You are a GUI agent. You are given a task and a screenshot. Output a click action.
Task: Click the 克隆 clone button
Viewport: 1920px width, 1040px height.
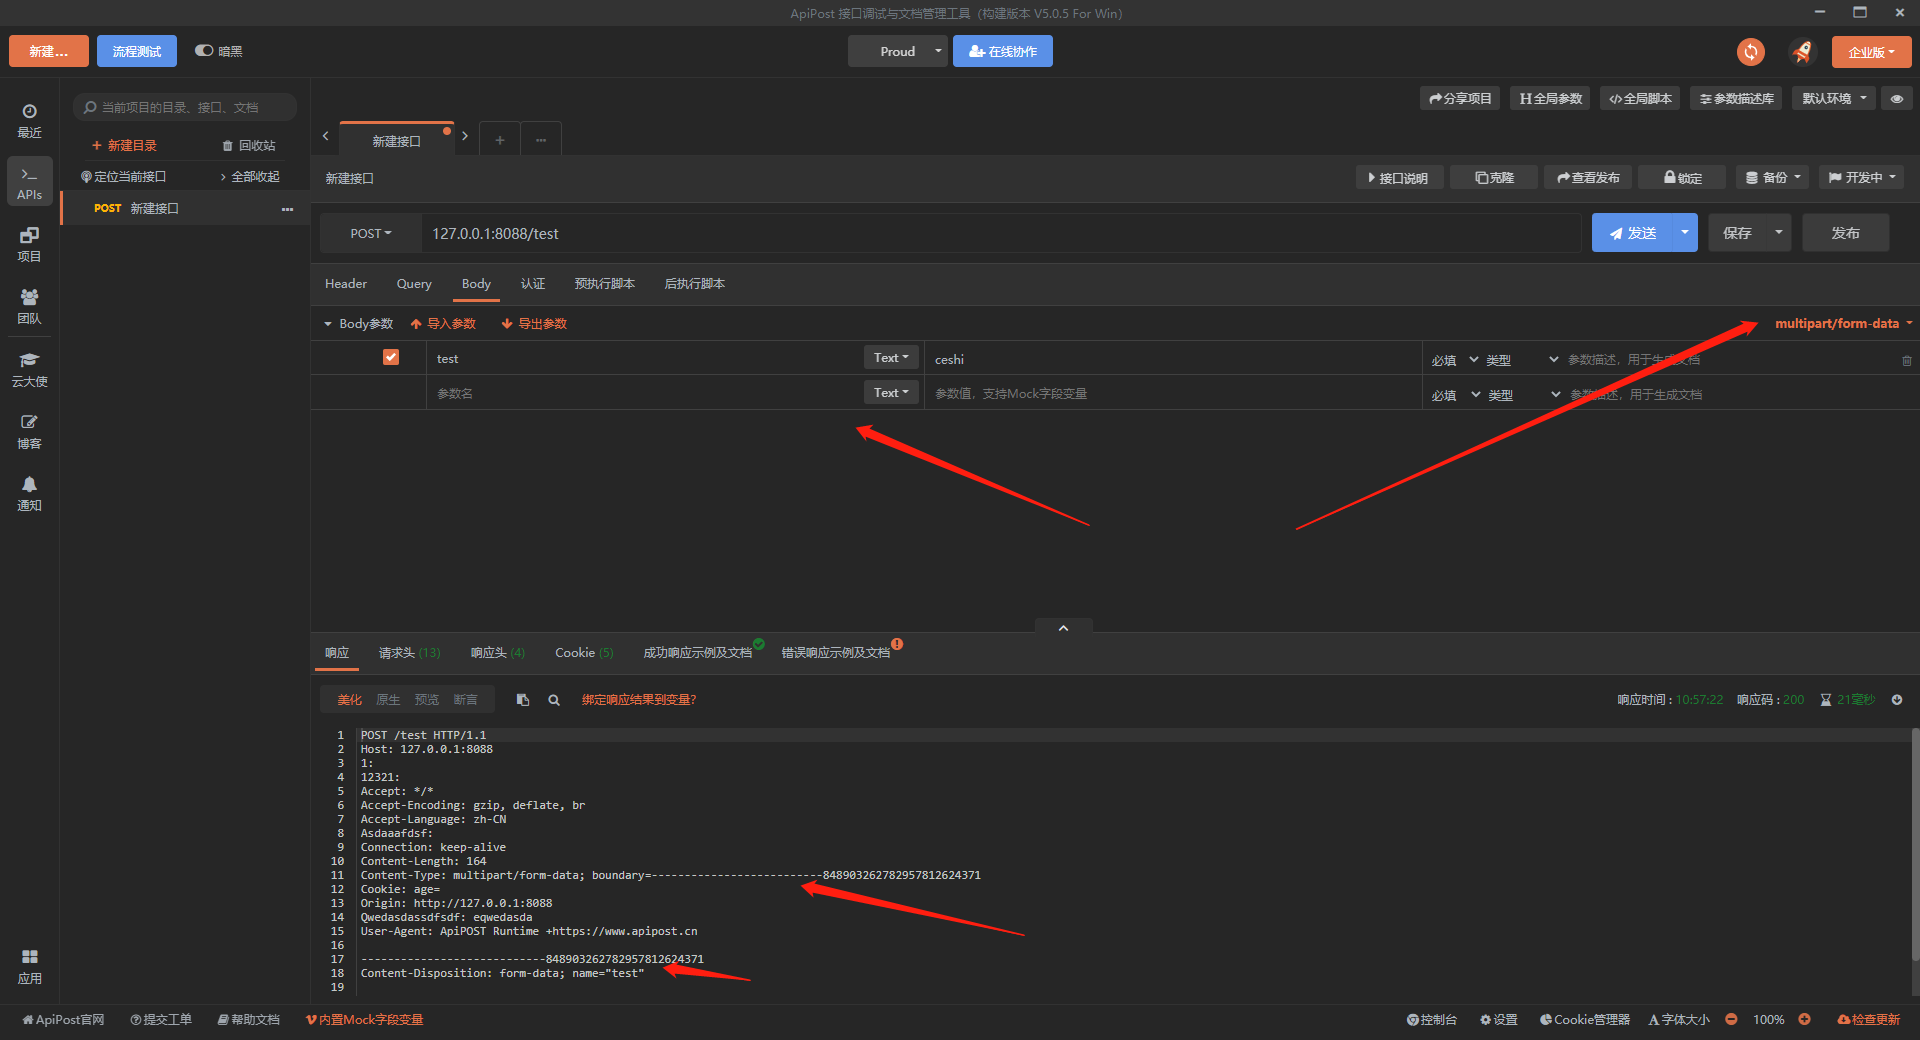click(x=1494, y=177)
